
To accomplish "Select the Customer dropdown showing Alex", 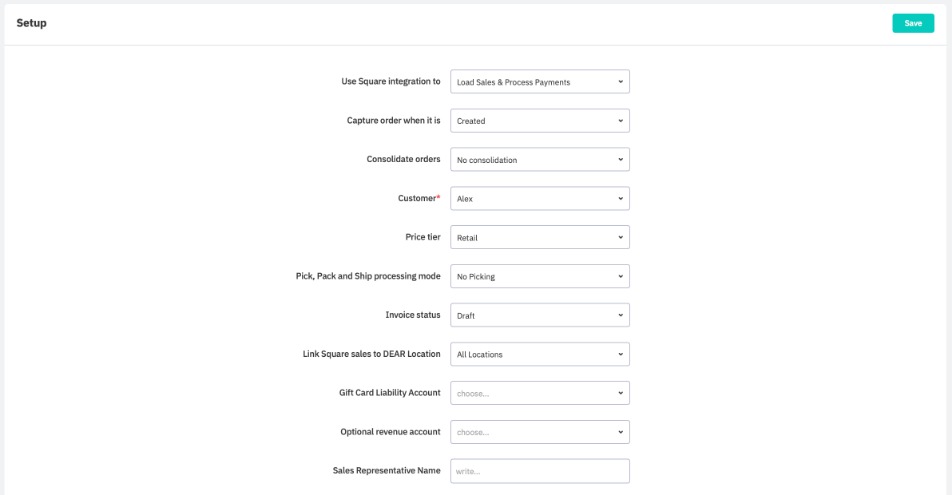I will coord(539,199).
